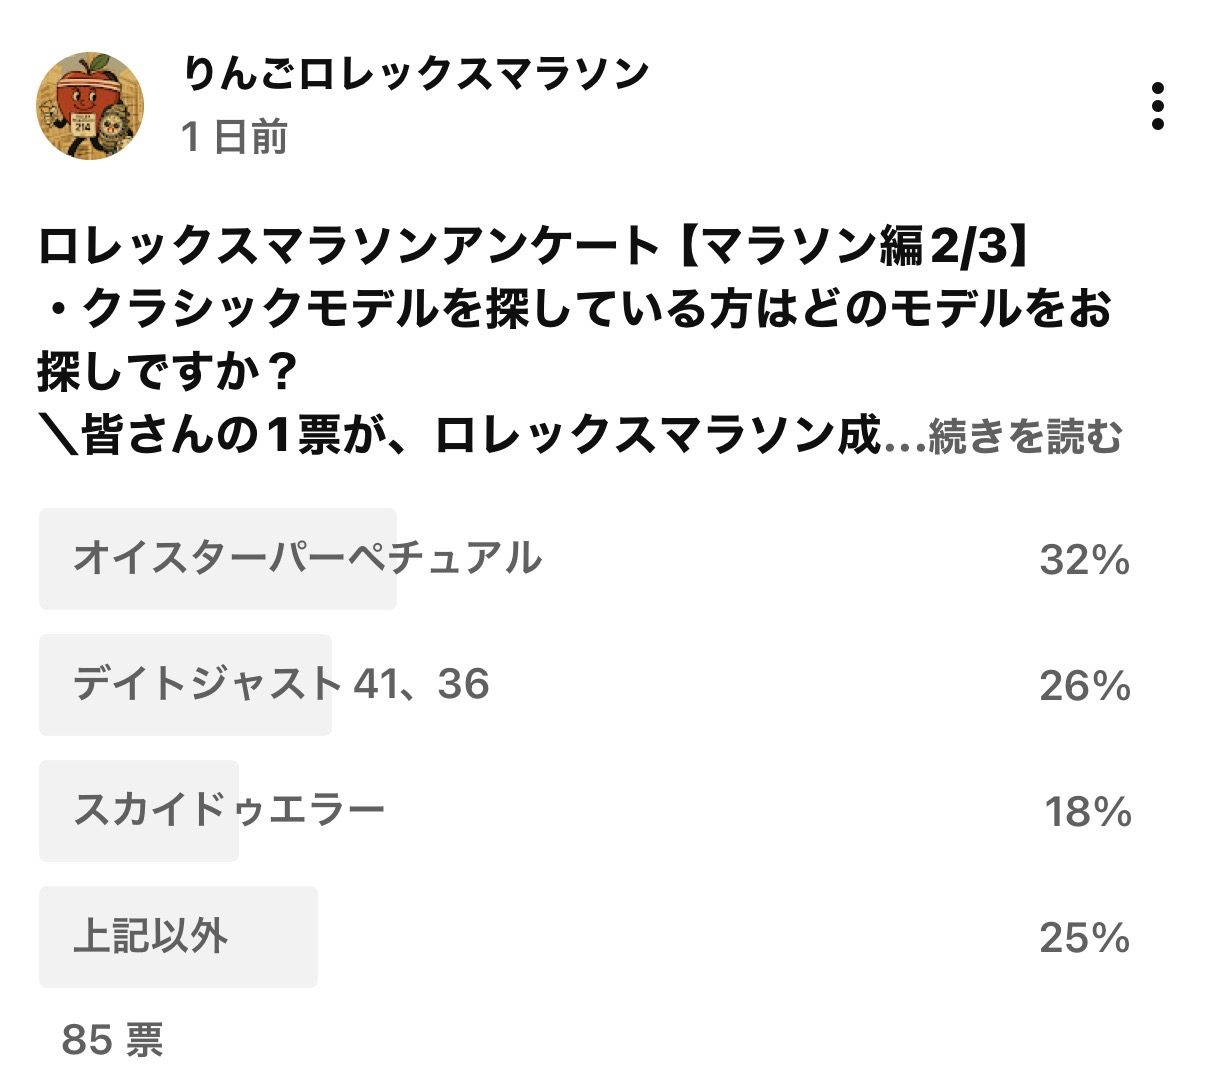Click the 32% result percentage
Screen dimensions: 1206x1087
pos(1084,560)
